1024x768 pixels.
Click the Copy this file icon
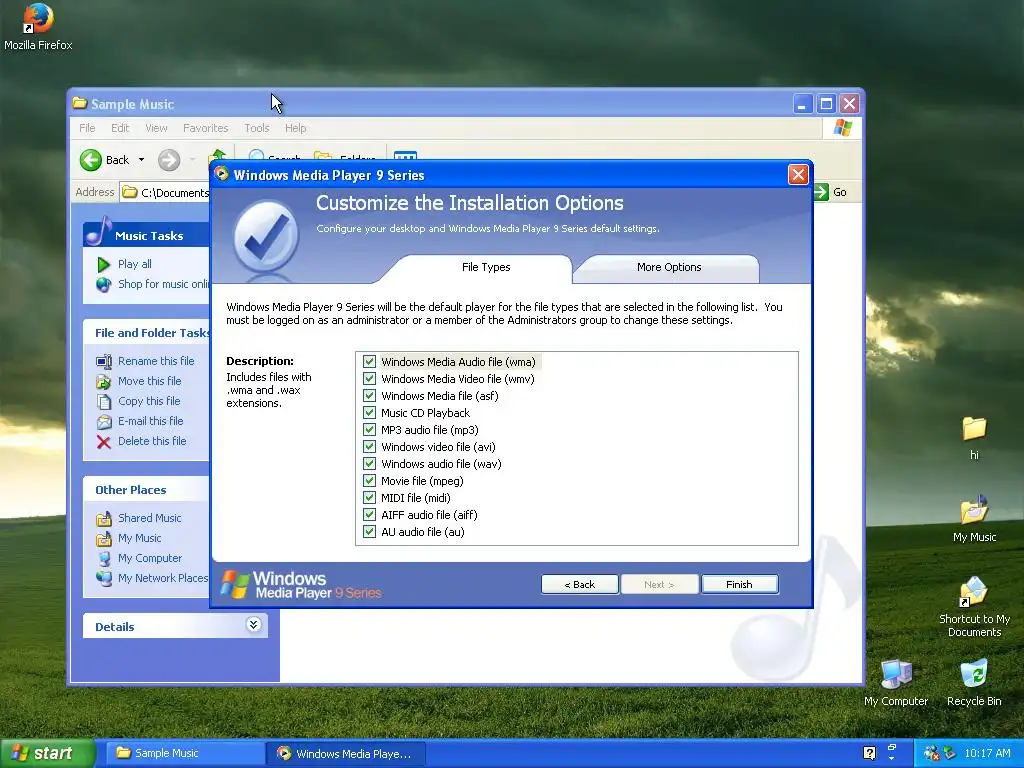(104, 402)
